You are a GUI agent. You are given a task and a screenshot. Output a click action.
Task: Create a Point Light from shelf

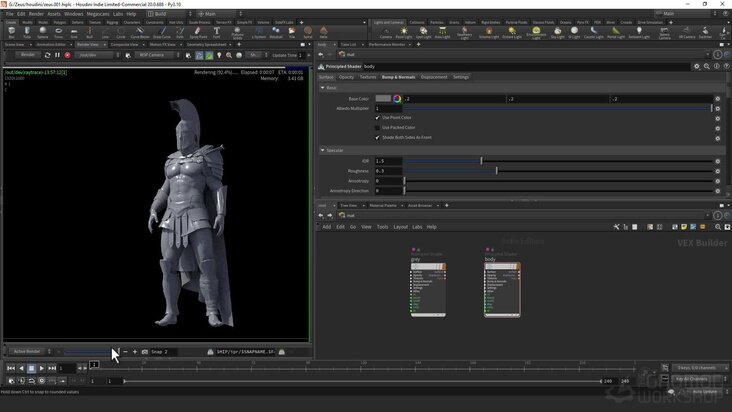click(404, 32)
